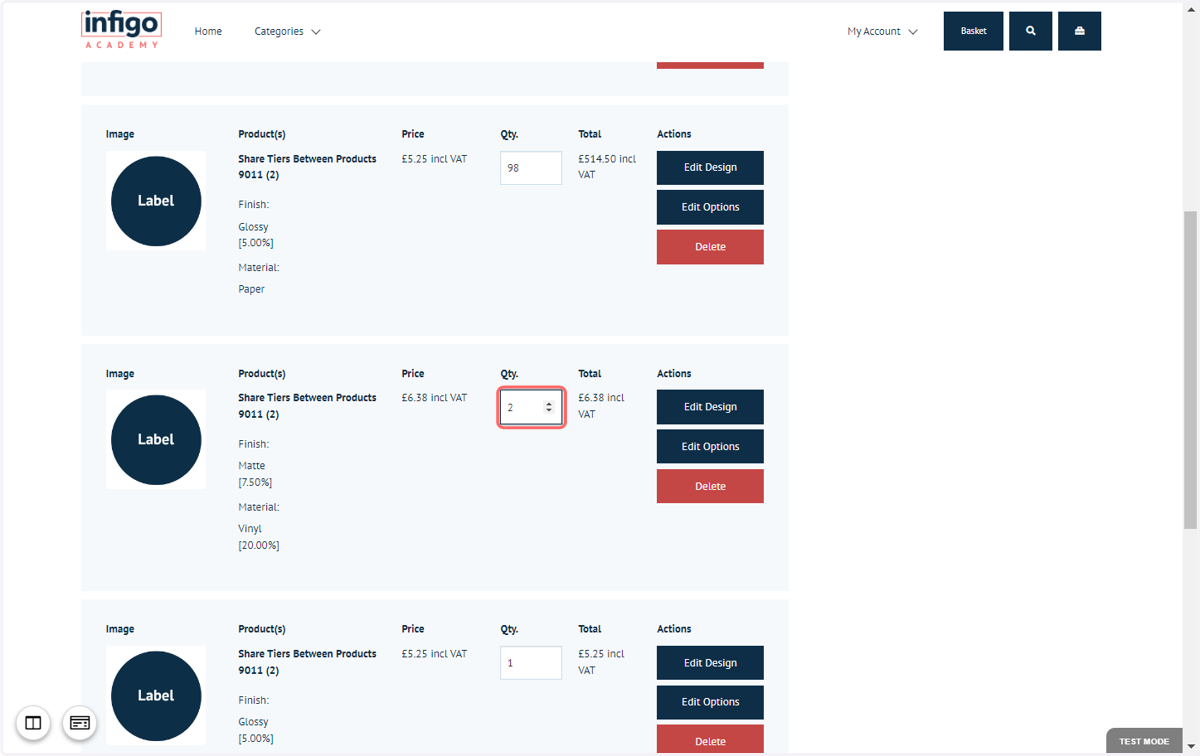
Task: Click the page vertical scrollbar thumb
Action: (1190, 370)
